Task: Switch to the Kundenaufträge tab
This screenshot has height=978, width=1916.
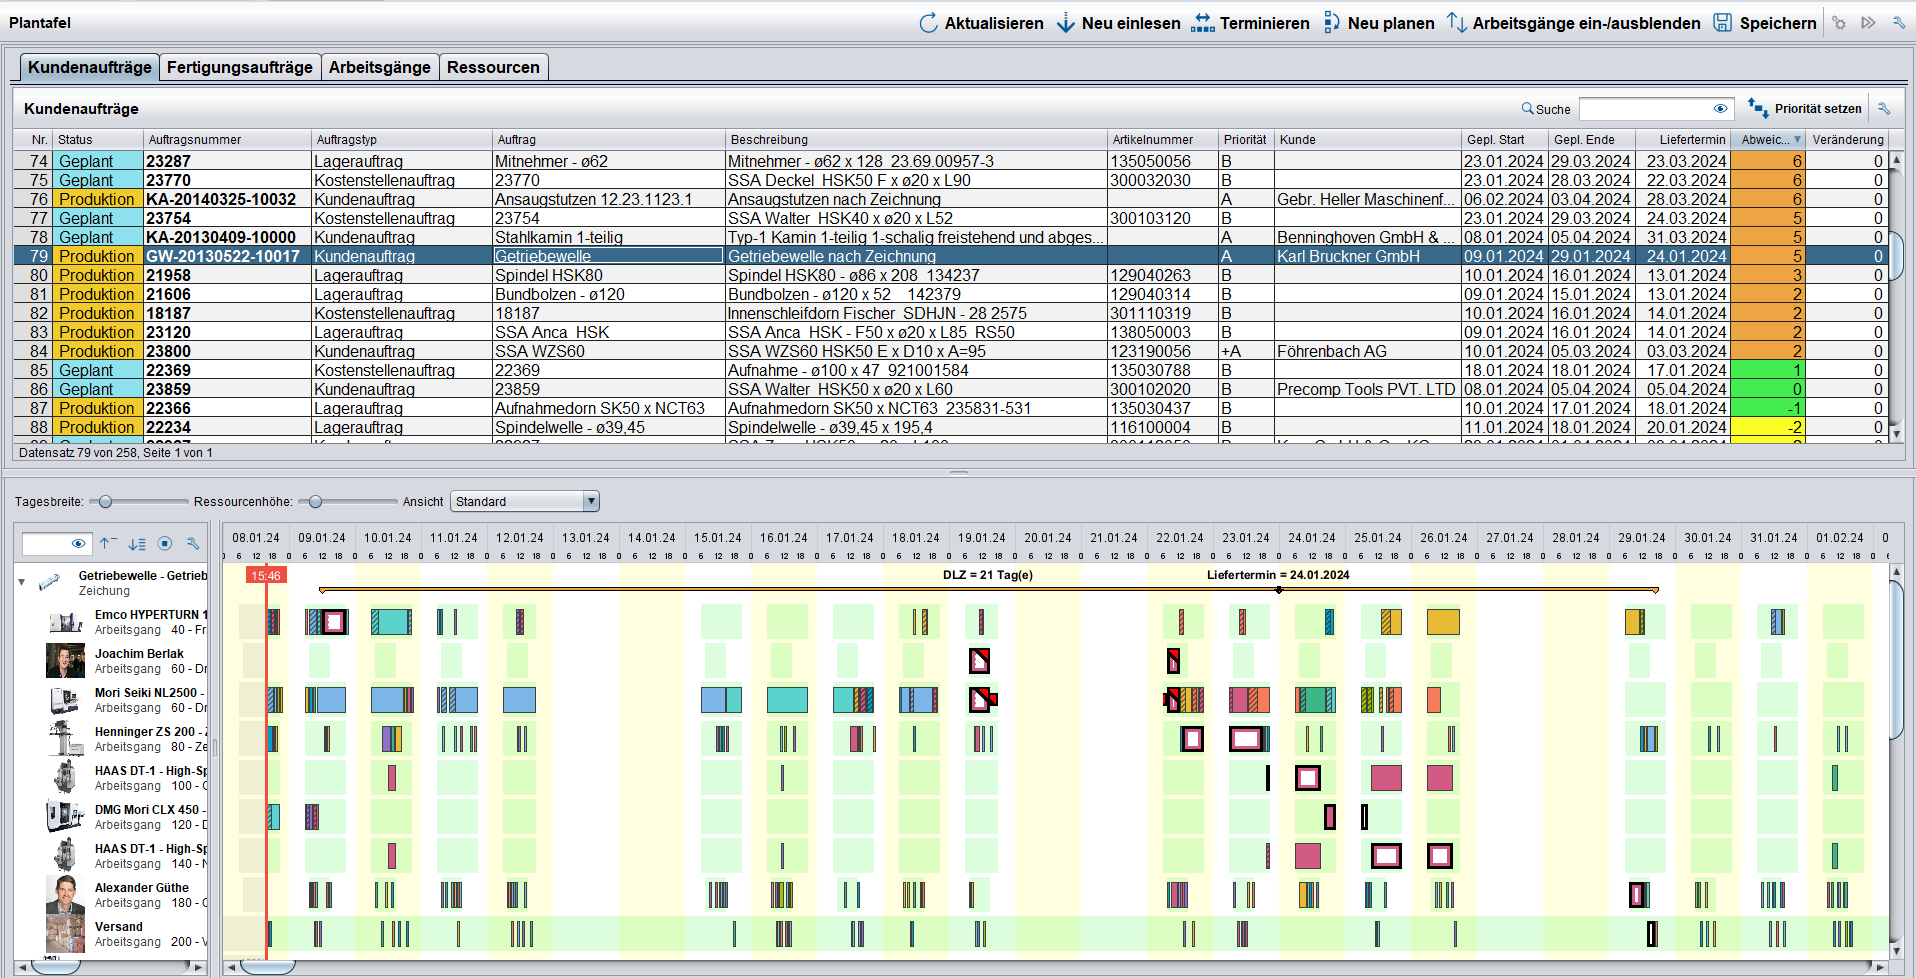Action: coord(90,67)
